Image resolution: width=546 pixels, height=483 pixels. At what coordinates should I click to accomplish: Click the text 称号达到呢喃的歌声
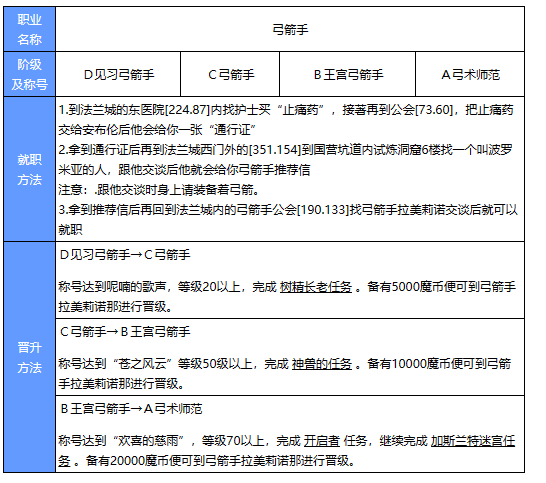click(x=112, y=287)
